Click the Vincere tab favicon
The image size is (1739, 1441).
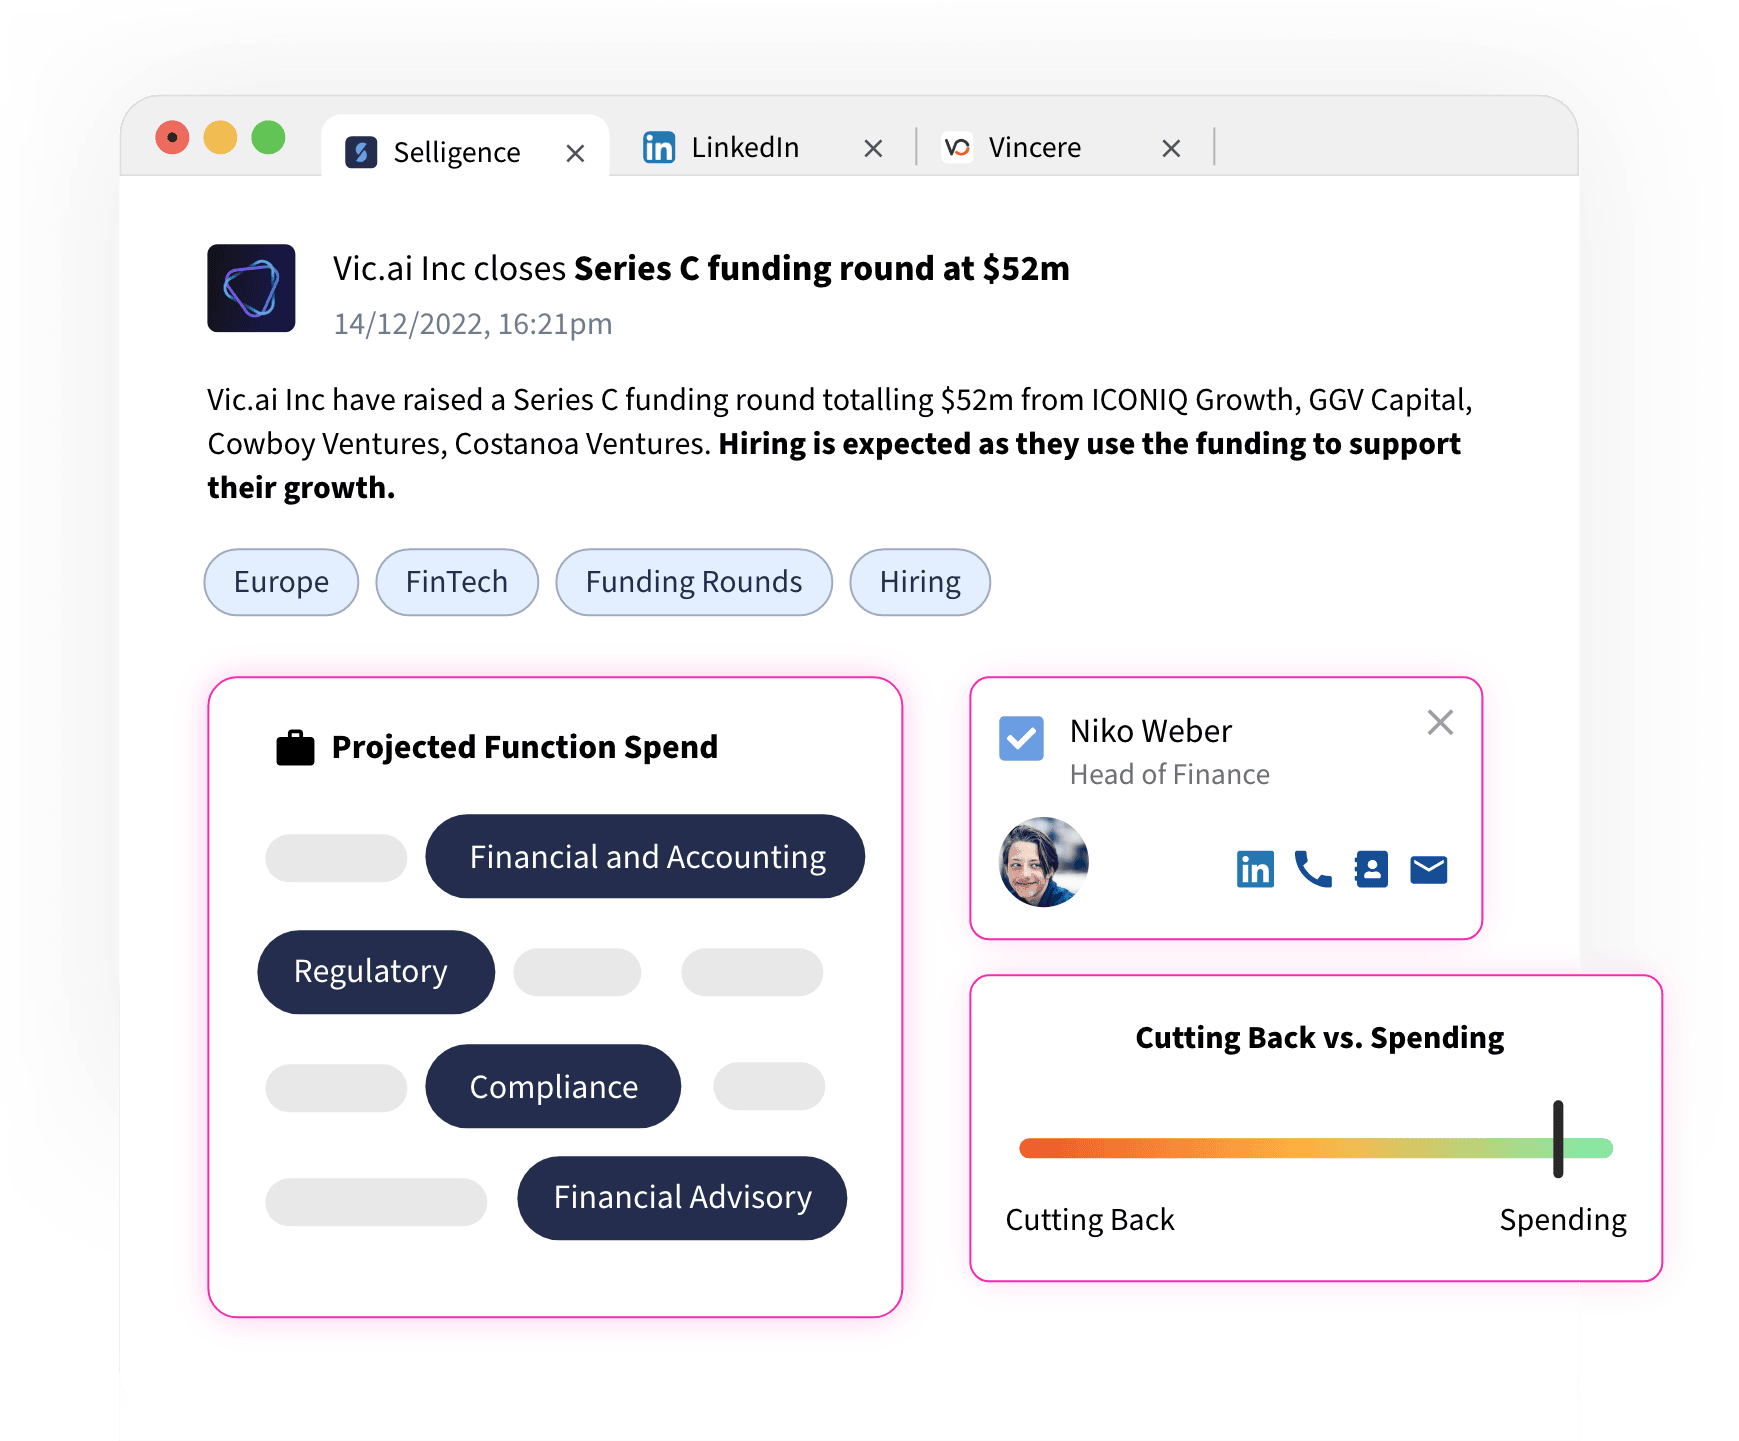957,147
